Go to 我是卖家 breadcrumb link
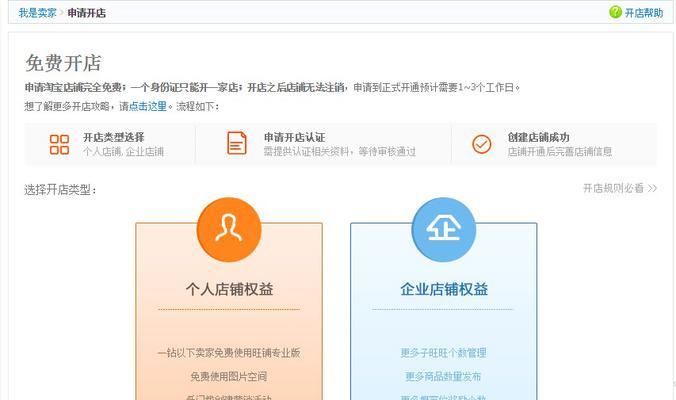676x400 pixels. [38, 13]
